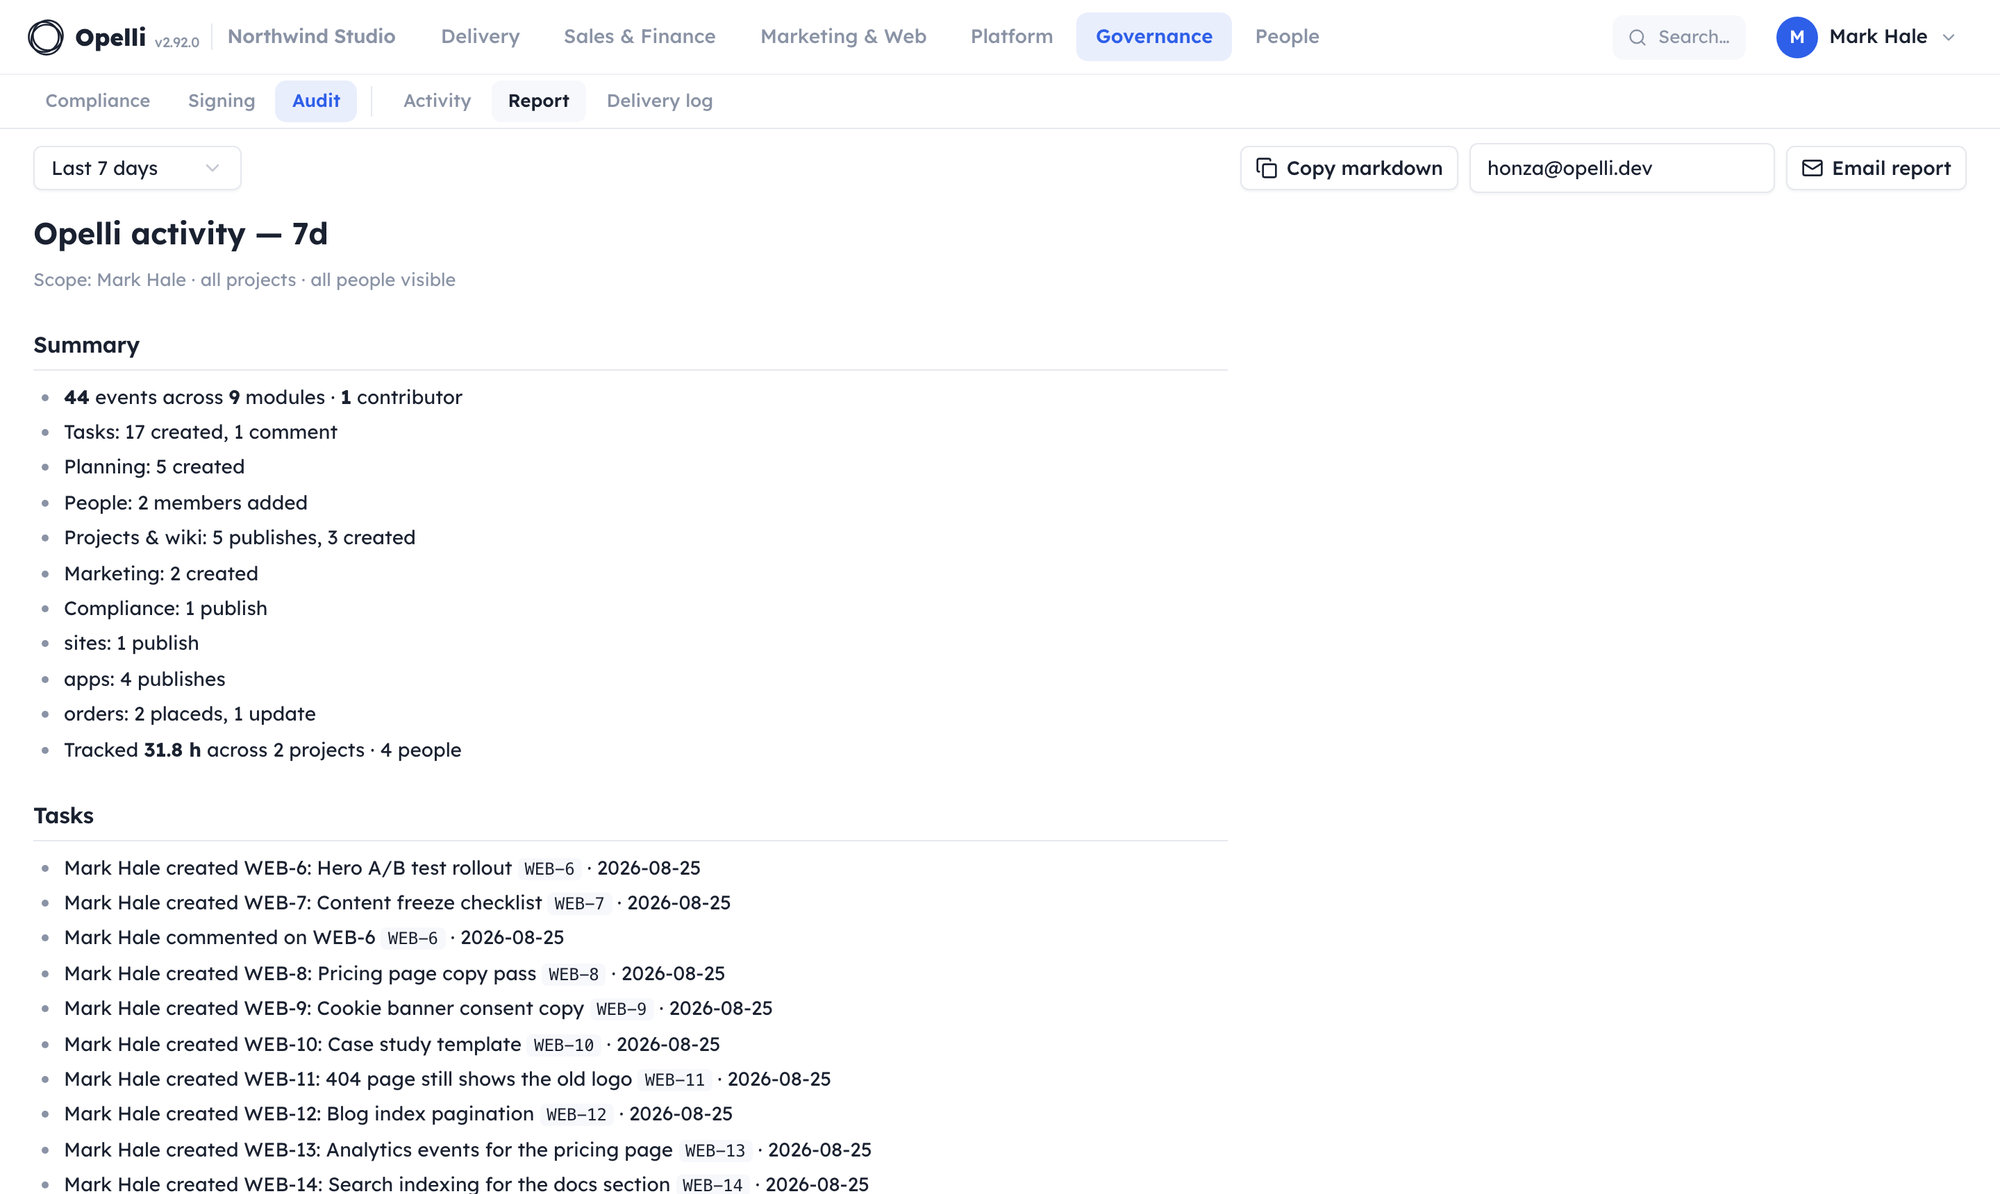
Task: Open the Delivery menu
Action: (x=480, y=37)
